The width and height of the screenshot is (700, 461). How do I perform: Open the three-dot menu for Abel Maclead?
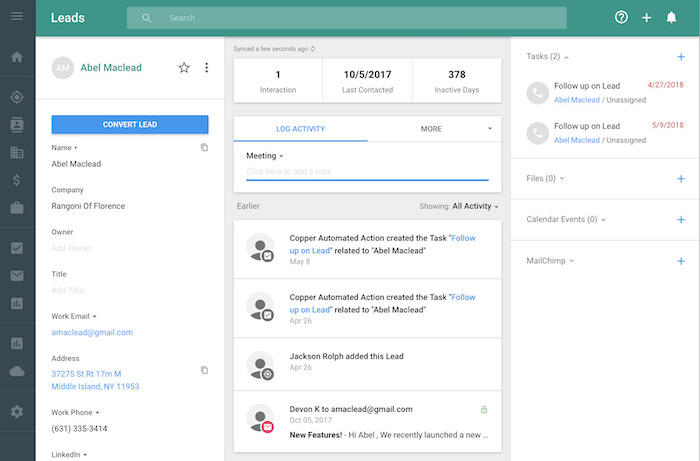207,68
